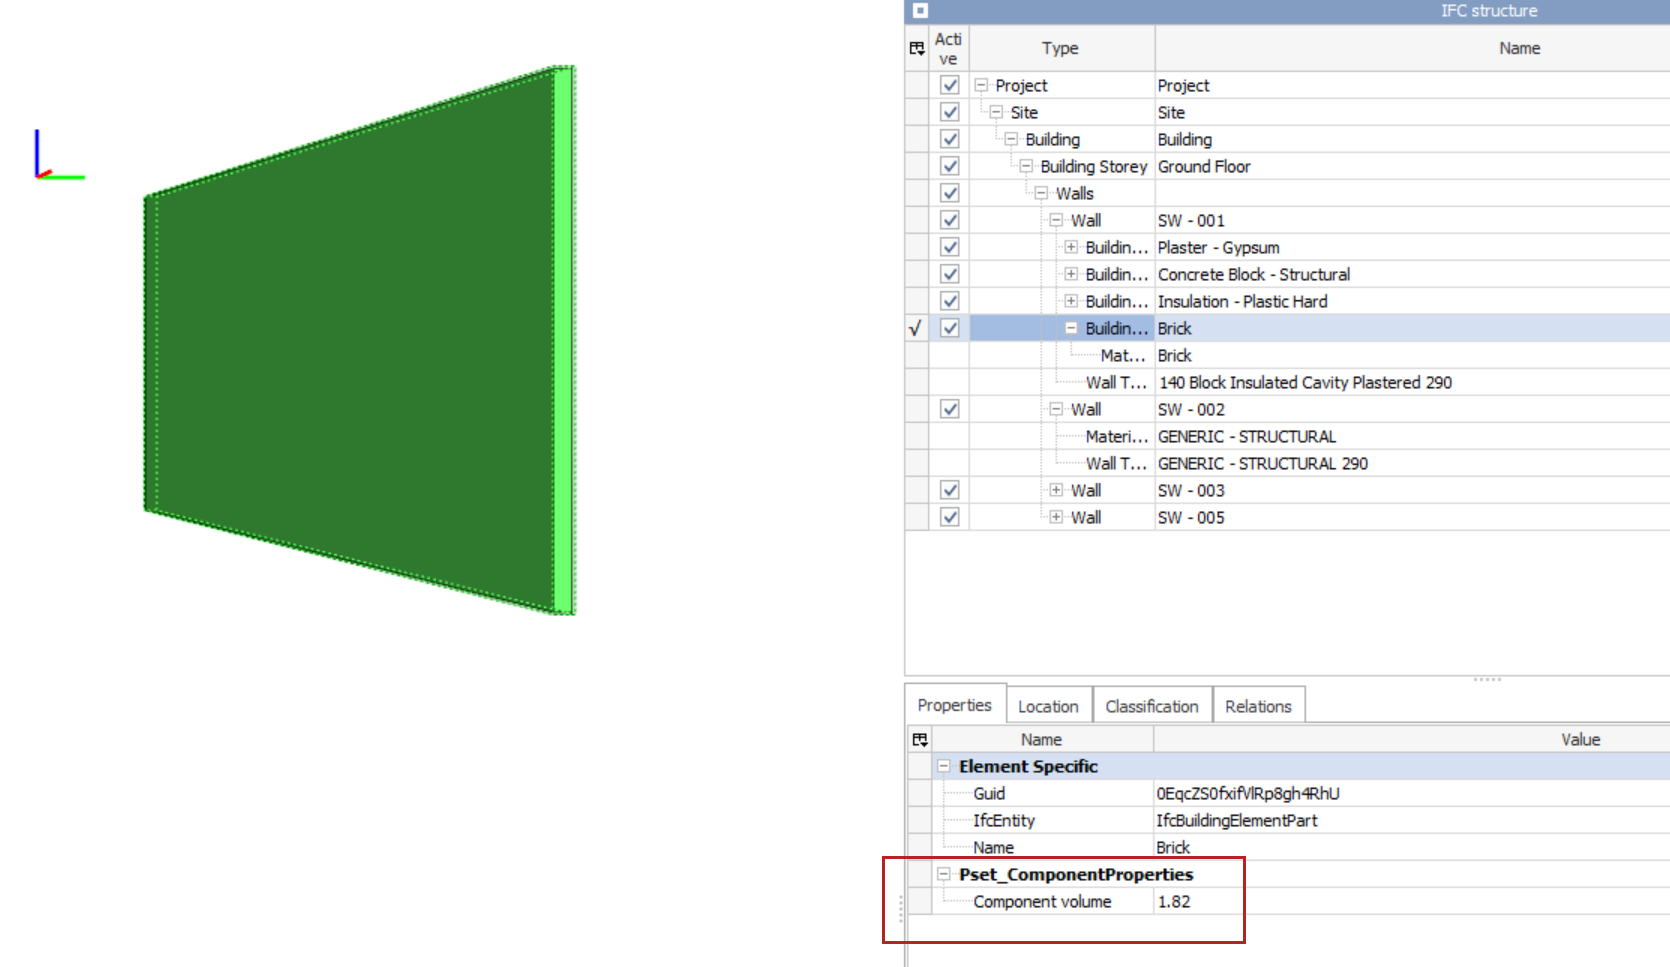
Task: Toggle the Active checkbox for Project row
Action: point(950,85)
